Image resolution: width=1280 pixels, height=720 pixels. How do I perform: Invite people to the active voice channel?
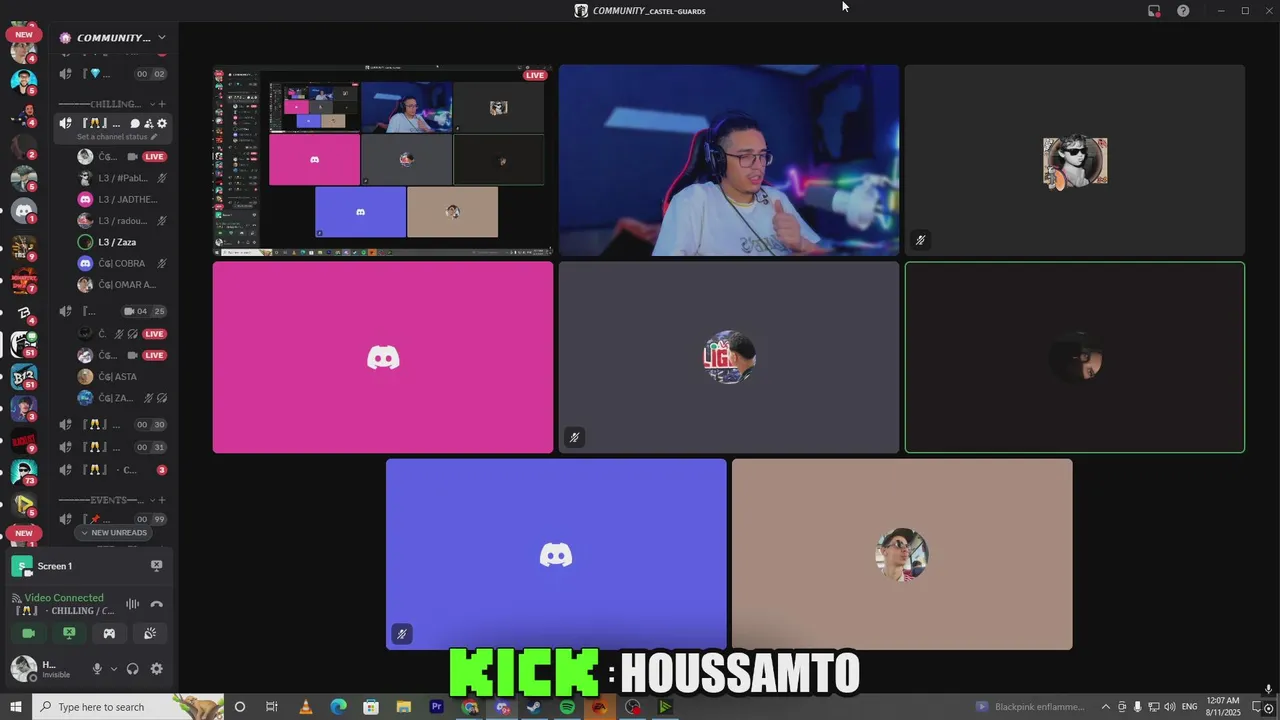(148, 123)
